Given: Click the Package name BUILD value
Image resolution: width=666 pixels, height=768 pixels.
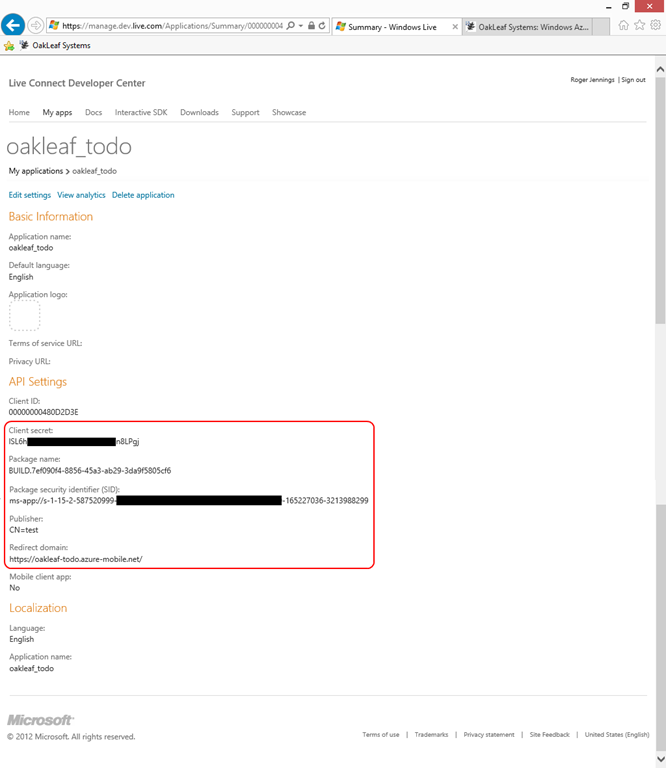Looking at the screenshot, I should pyautogui.click(x=90, y=471).
